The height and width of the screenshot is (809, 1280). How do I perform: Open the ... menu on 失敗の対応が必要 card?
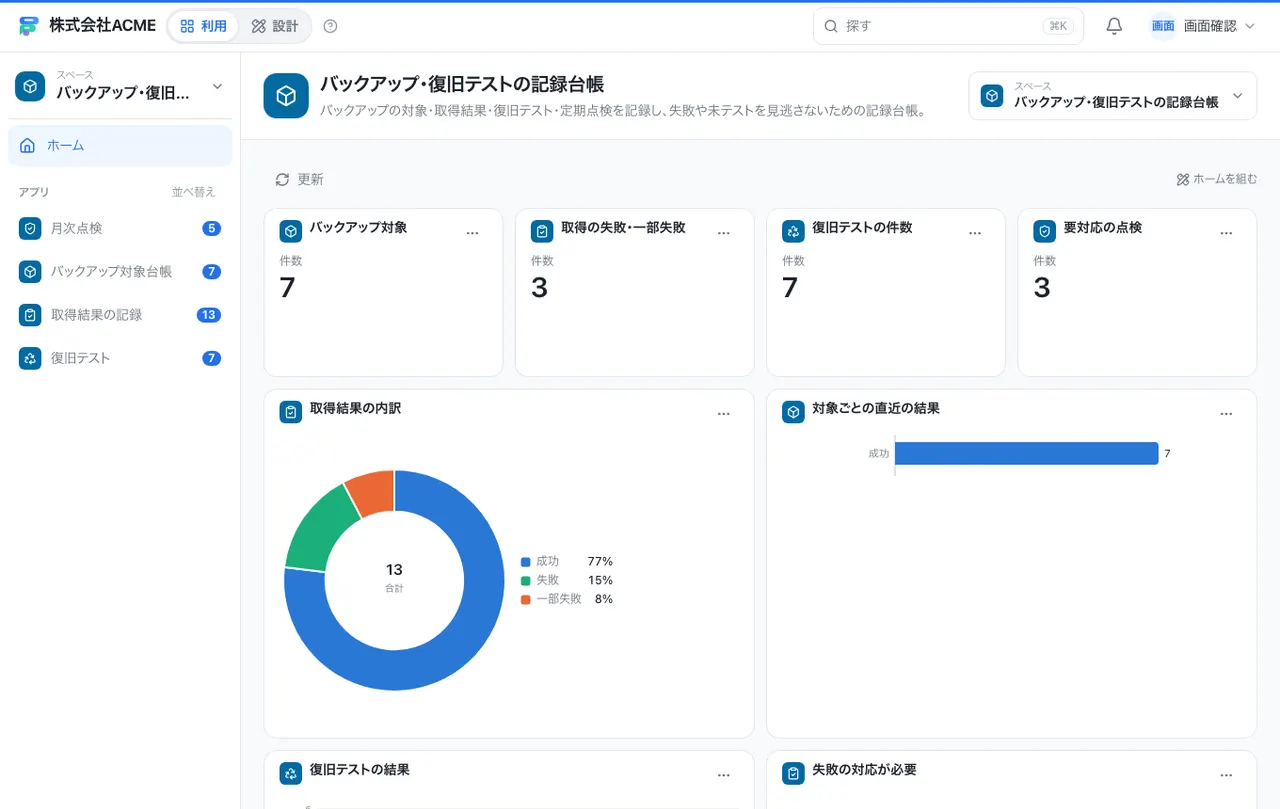(1226, 775)
